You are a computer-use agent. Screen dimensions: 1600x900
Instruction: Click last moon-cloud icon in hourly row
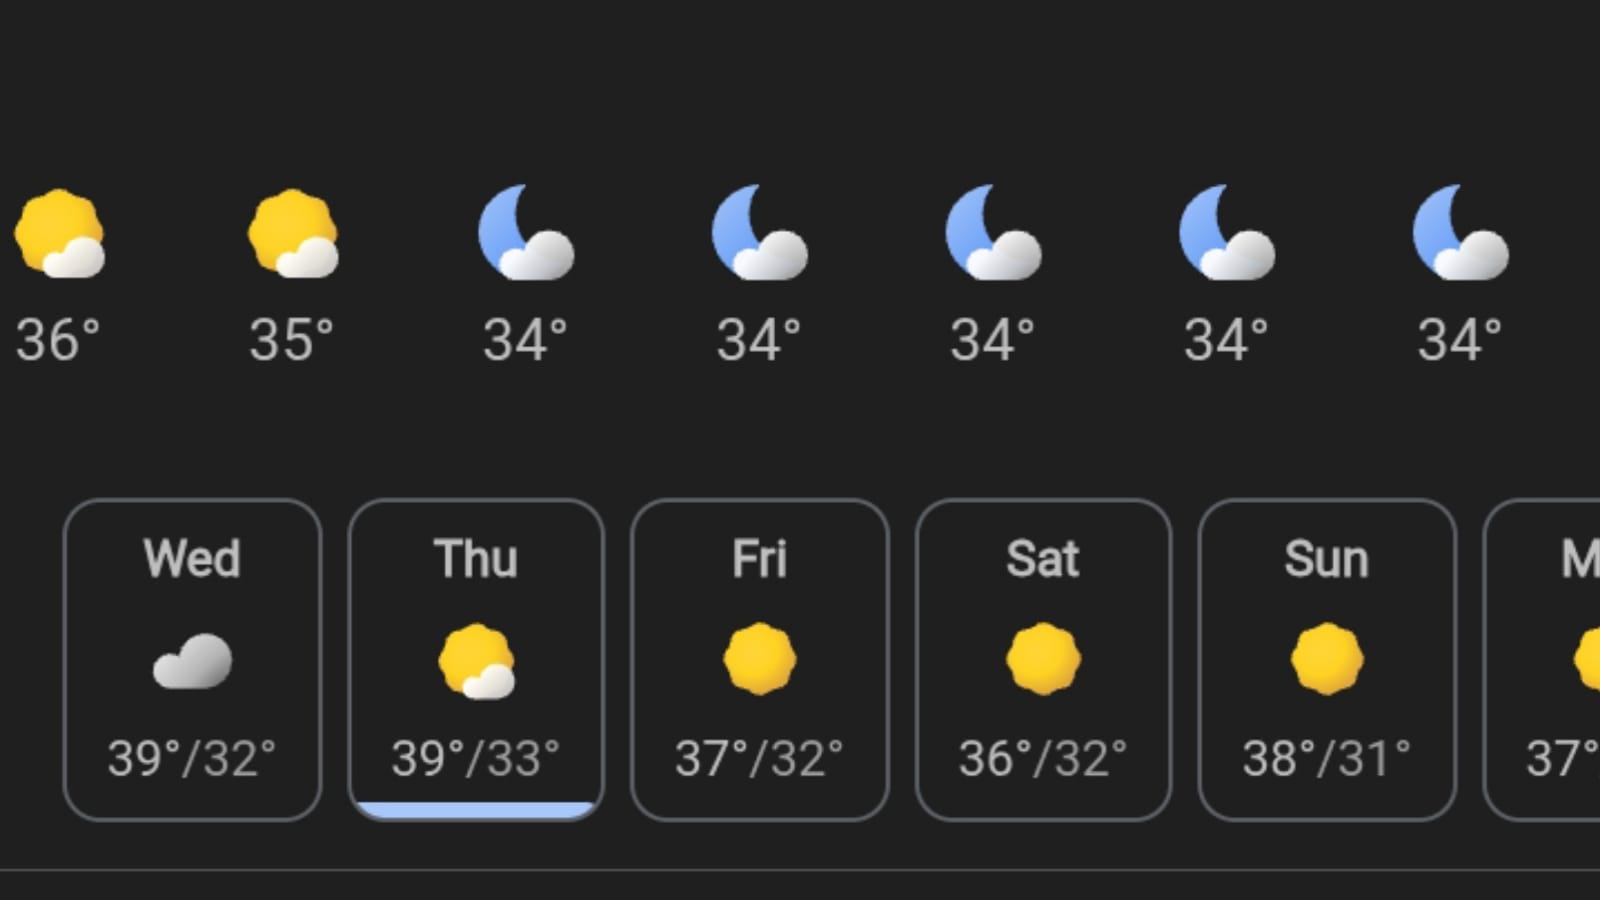(1460, 232)
